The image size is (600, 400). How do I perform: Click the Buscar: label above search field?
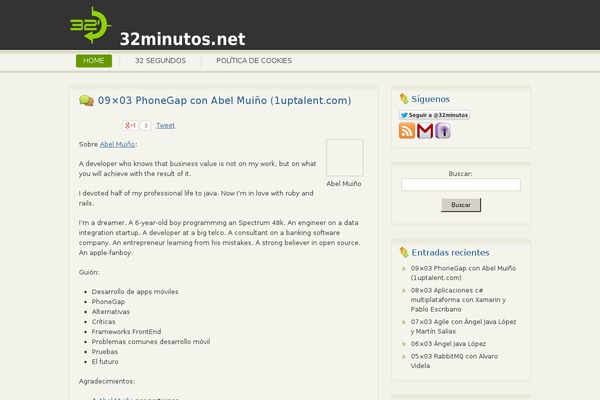(460, 173)
